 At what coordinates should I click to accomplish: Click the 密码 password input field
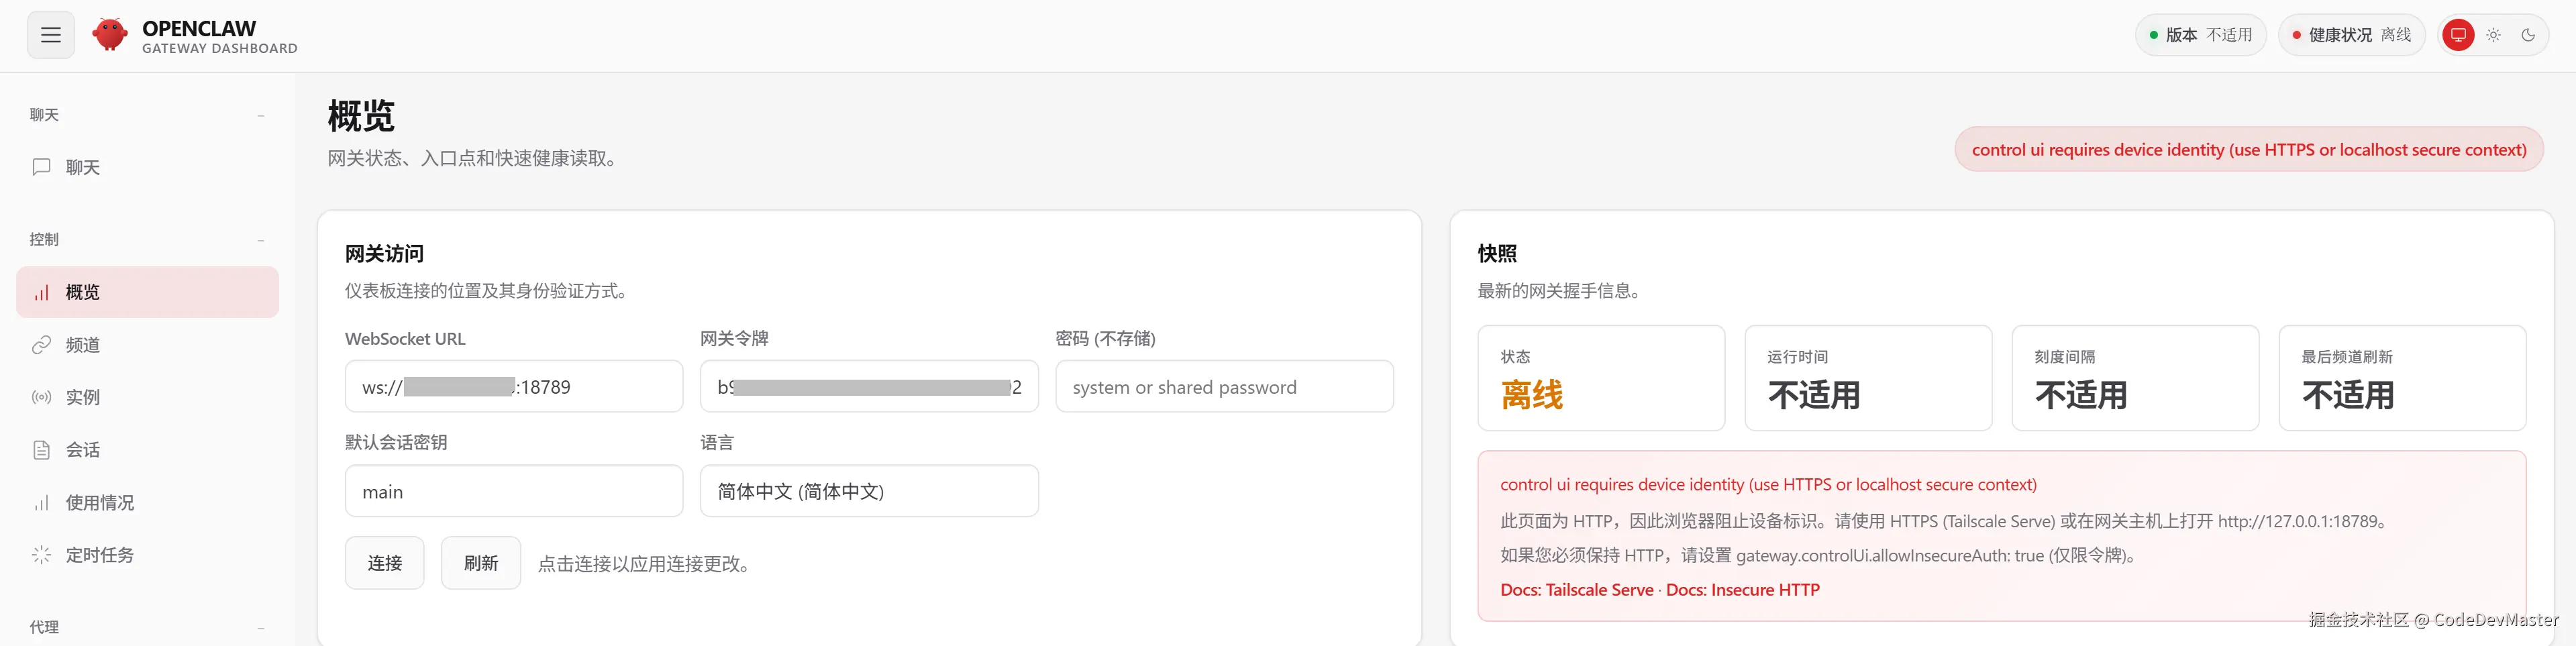pyautogui.click(x=1223, y=387)
